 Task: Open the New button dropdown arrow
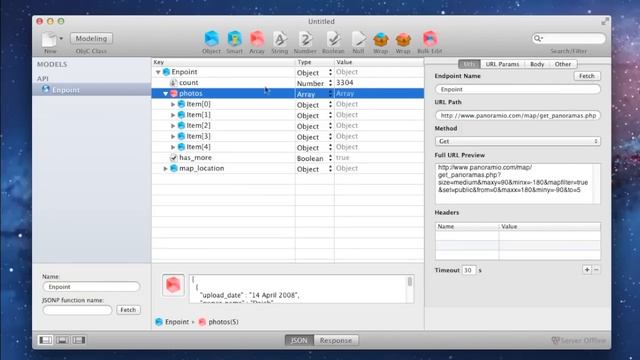click(x=61, y=38)
